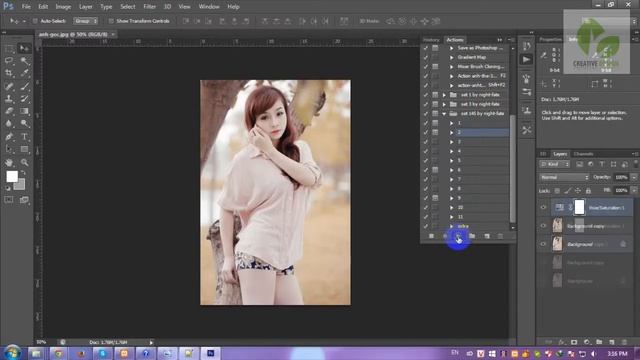Open the Image menu
Screen dimensions: 640x360
coord(63,7)
